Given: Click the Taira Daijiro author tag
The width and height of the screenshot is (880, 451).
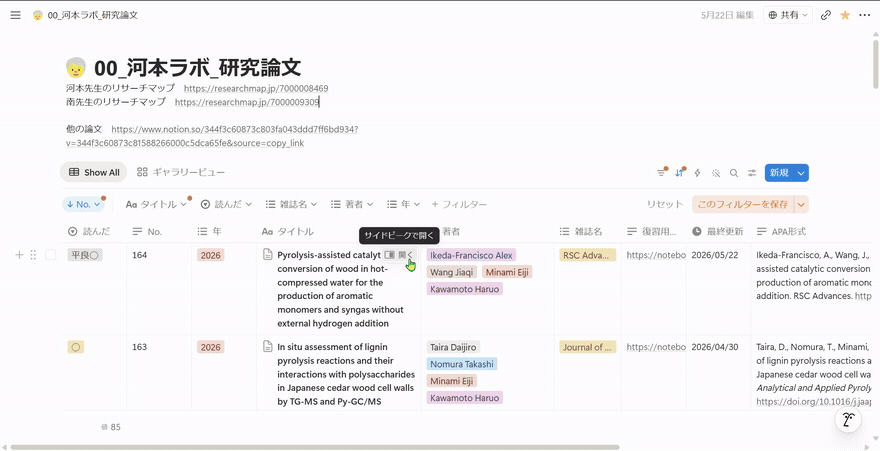Looking at the screenshot, I should pyautogui.click(x=453, y=347).
